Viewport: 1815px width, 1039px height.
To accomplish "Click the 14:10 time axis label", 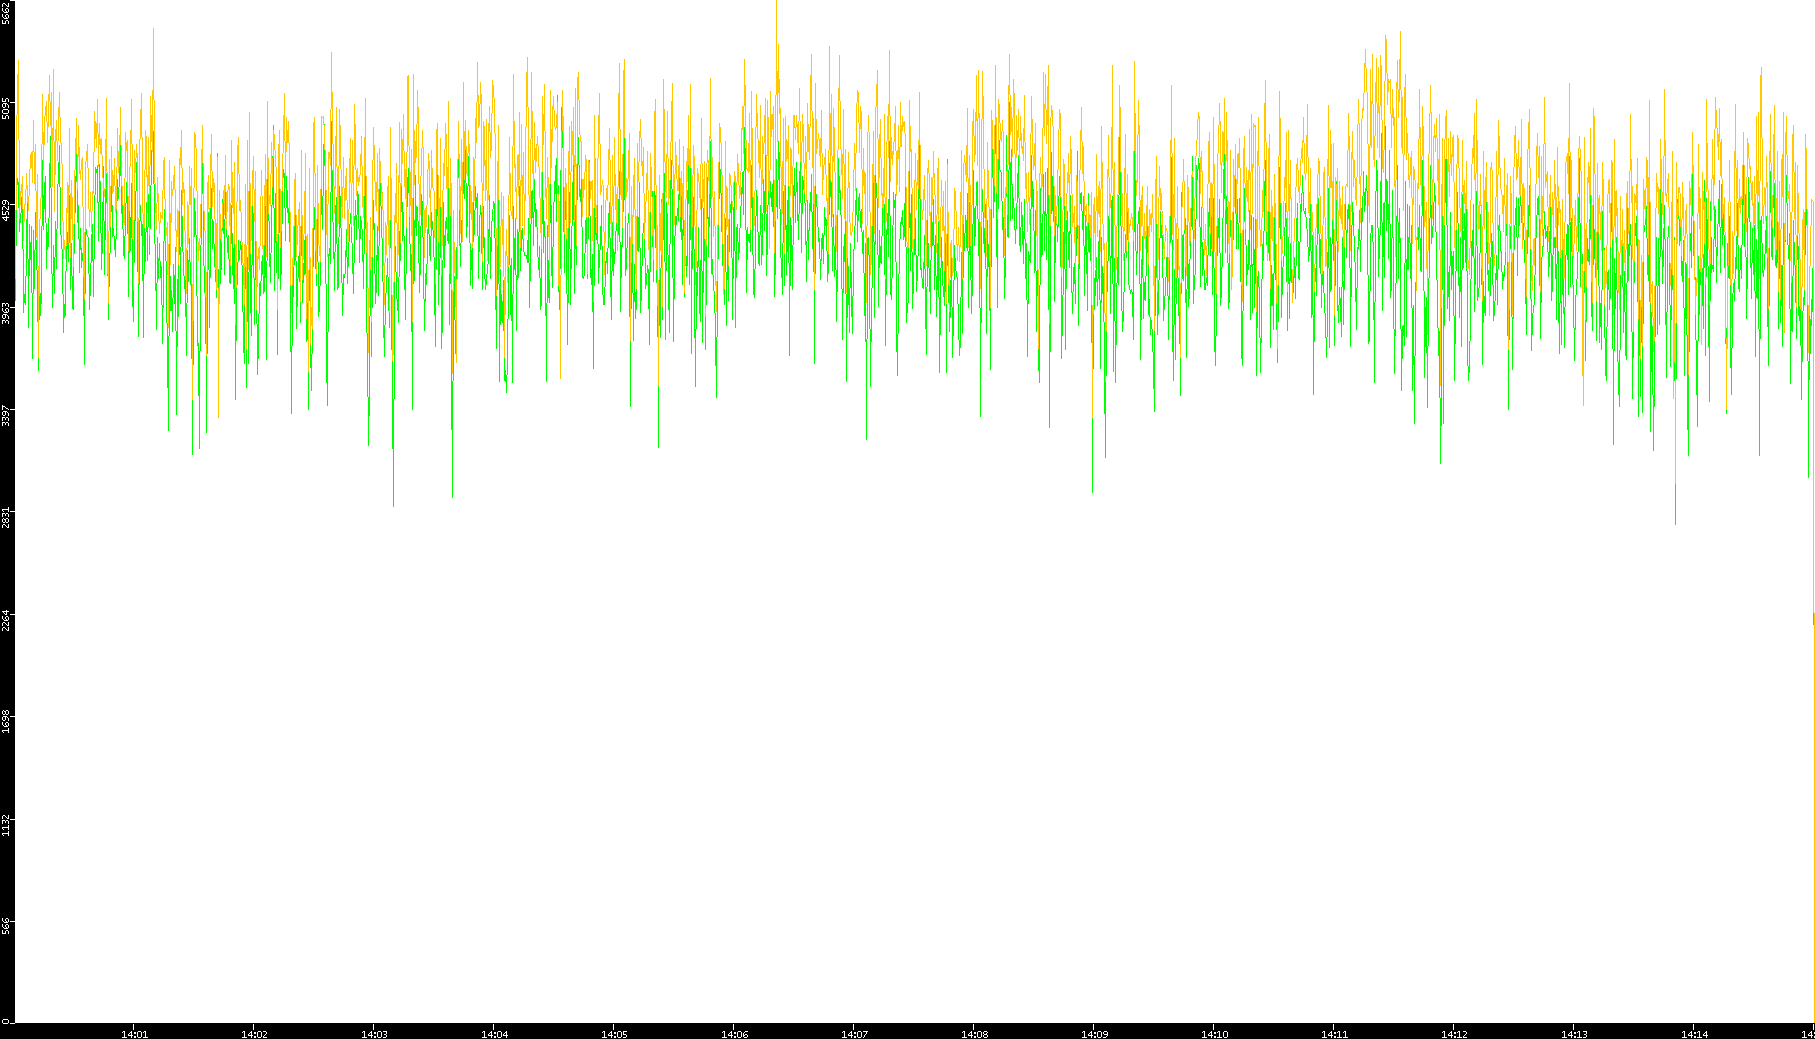I will (x=1214, y=1033).
